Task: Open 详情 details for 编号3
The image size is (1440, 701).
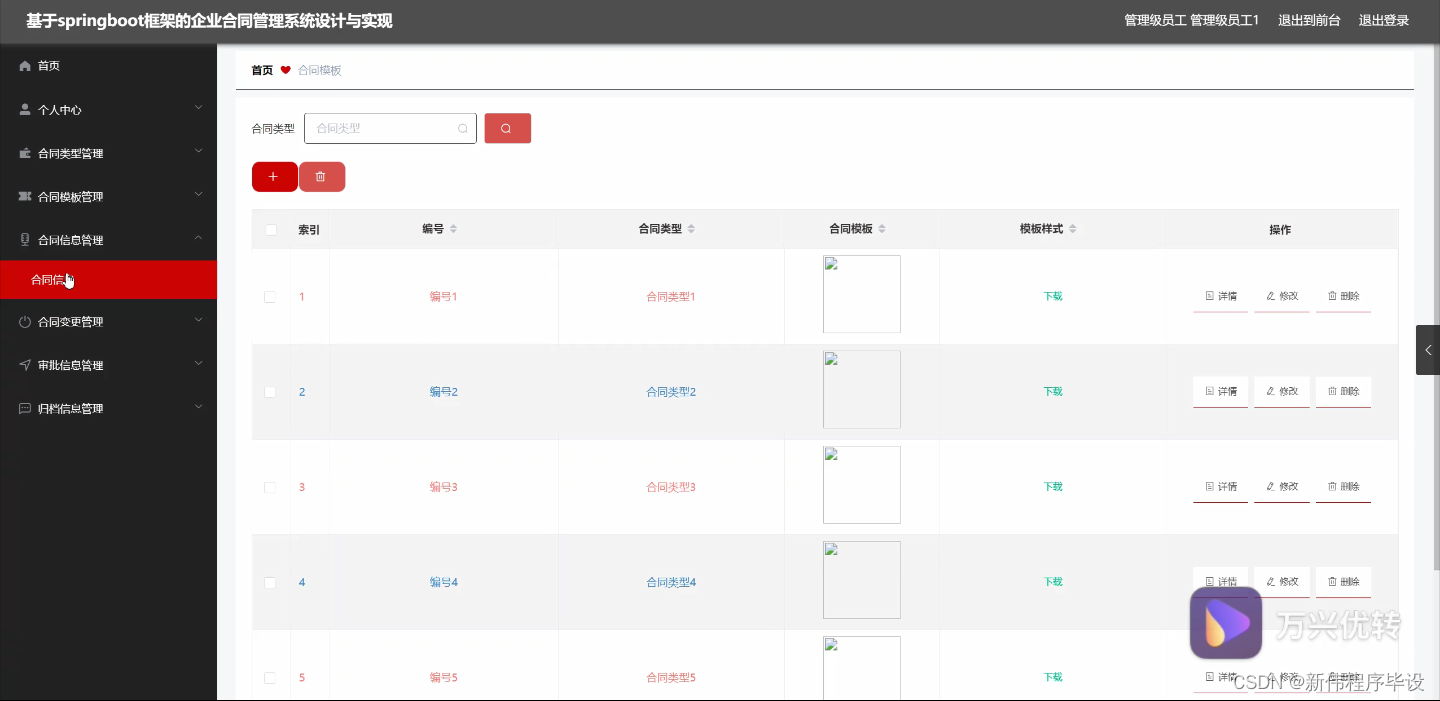Action: 1220,486
